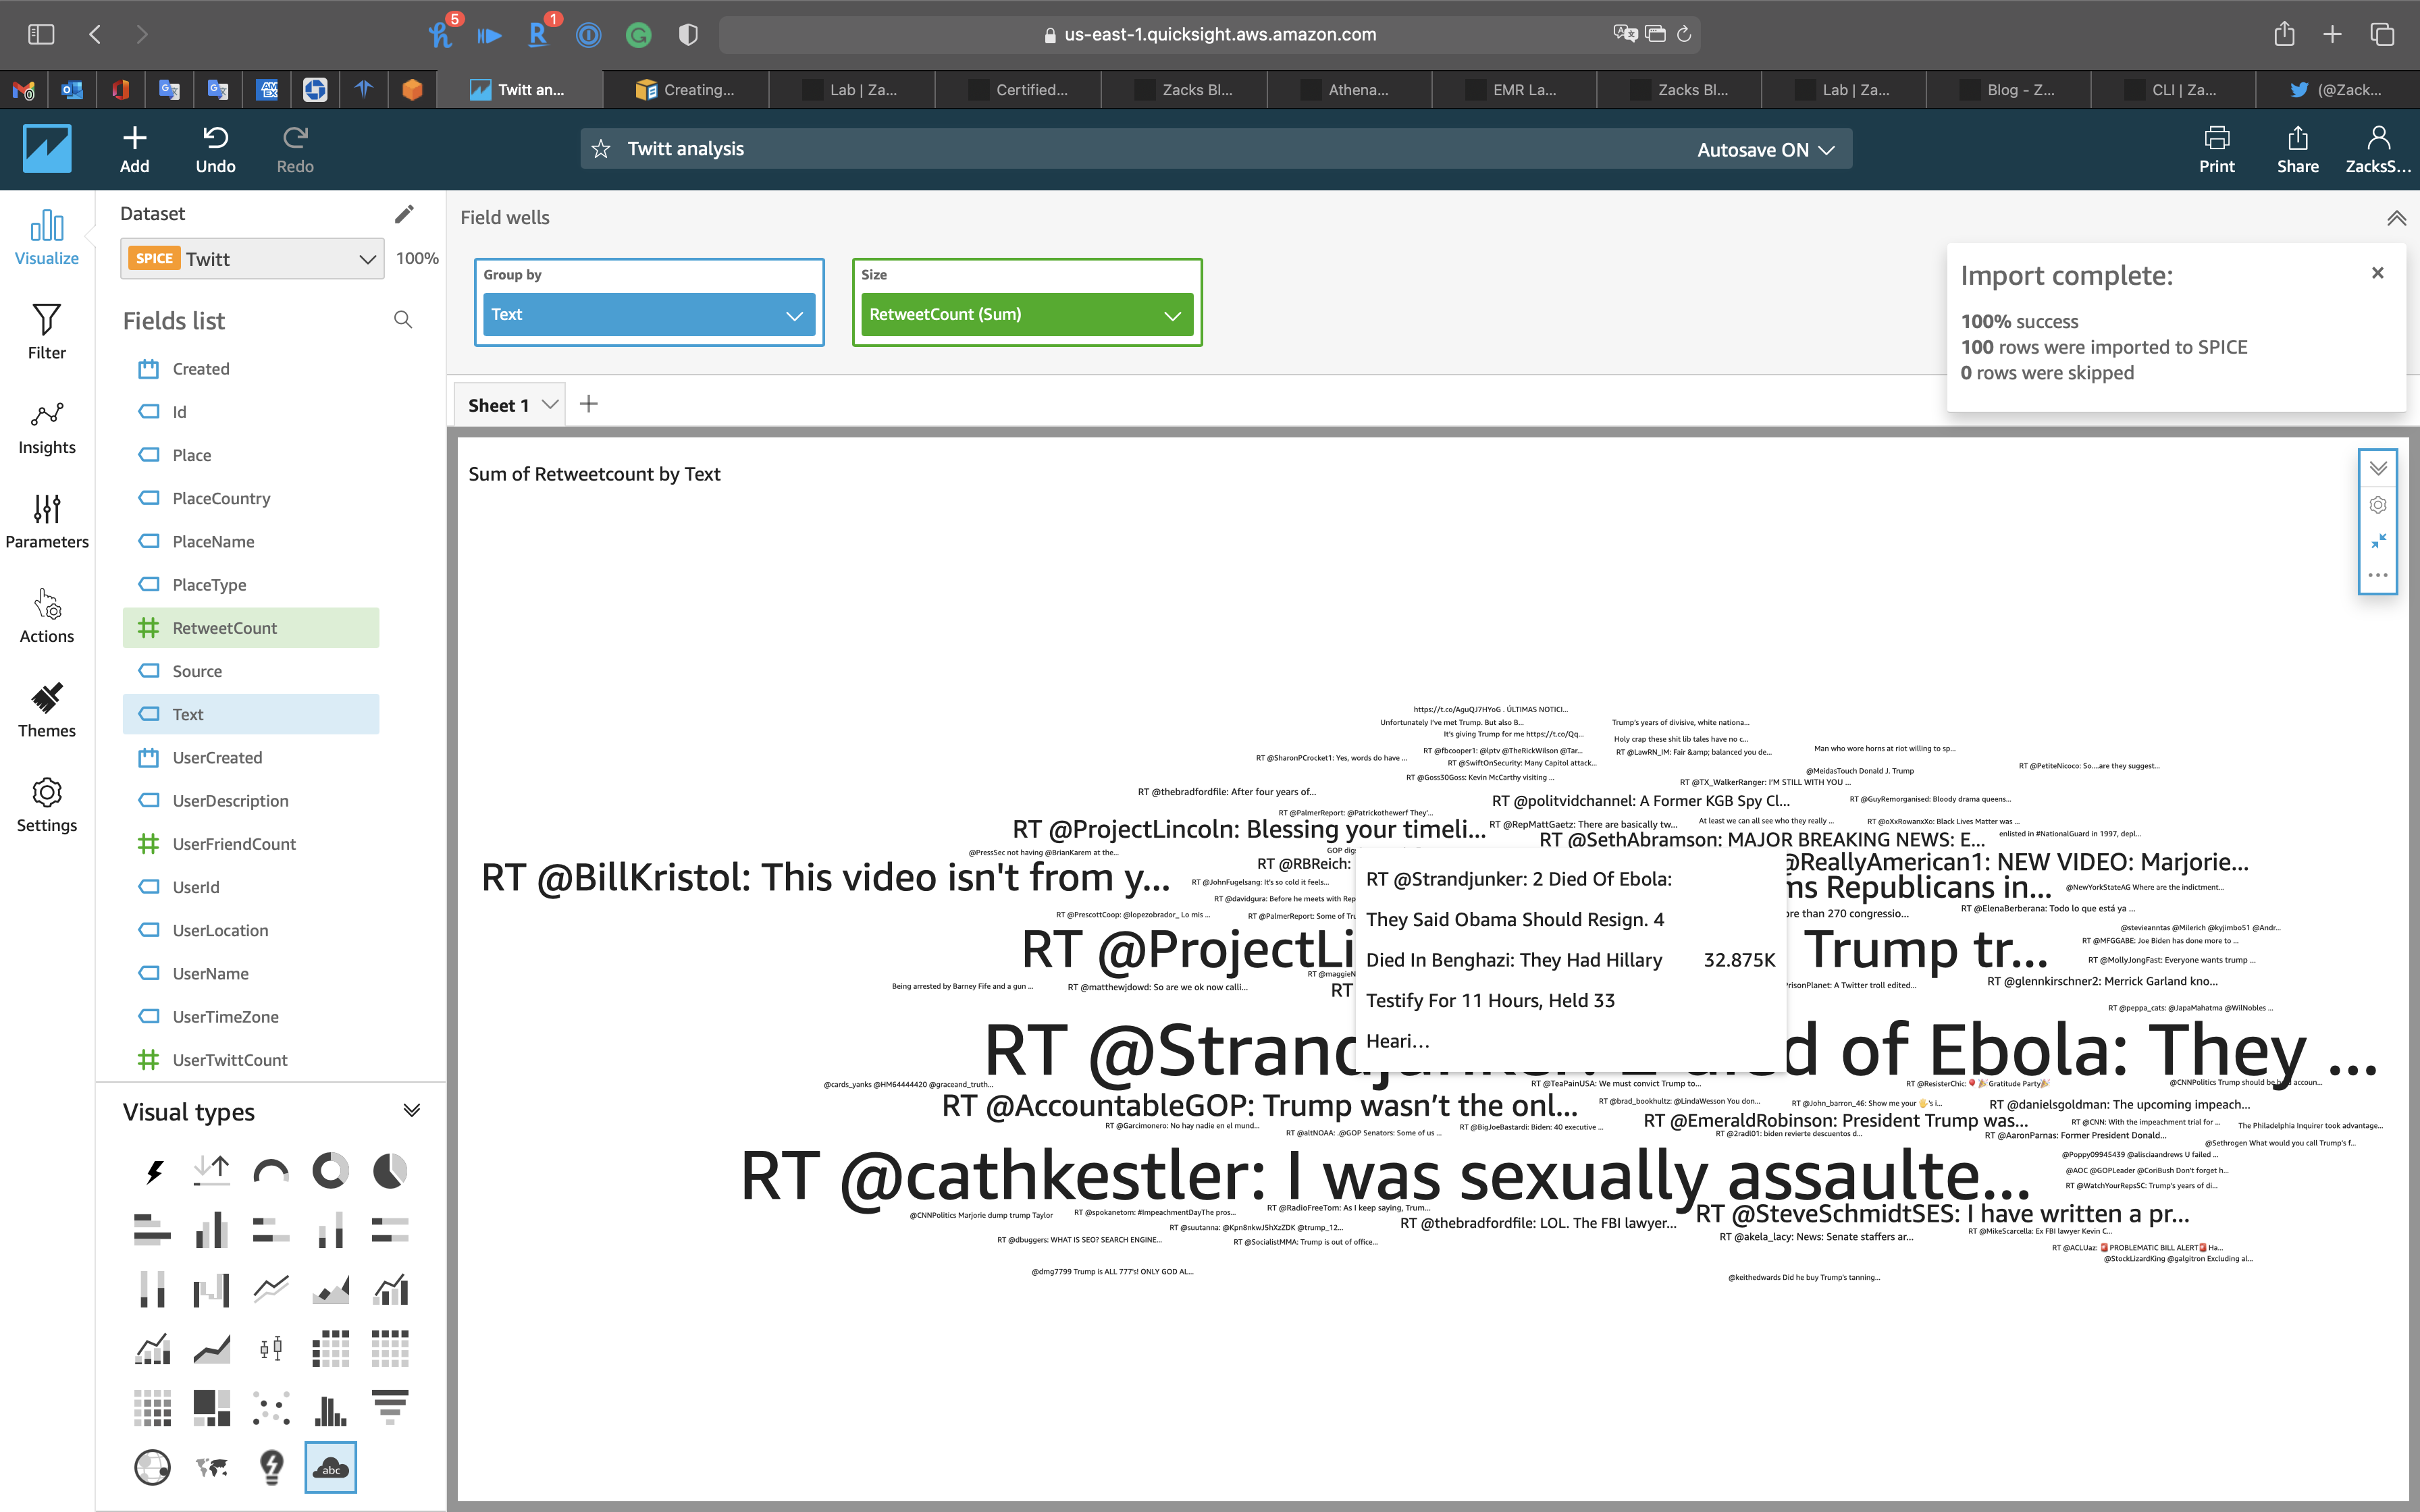
Task: Click the Undo button
Action: coord(215,149)
